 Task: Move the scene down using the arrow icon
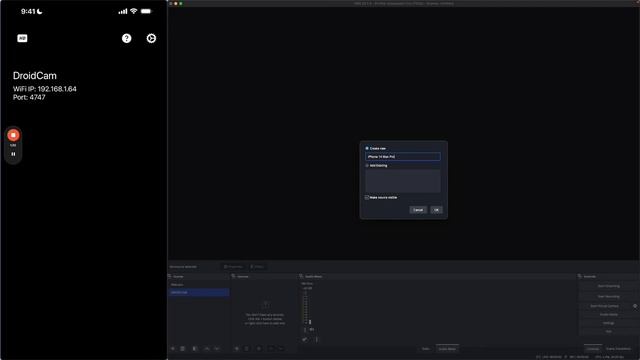point(217,349)
